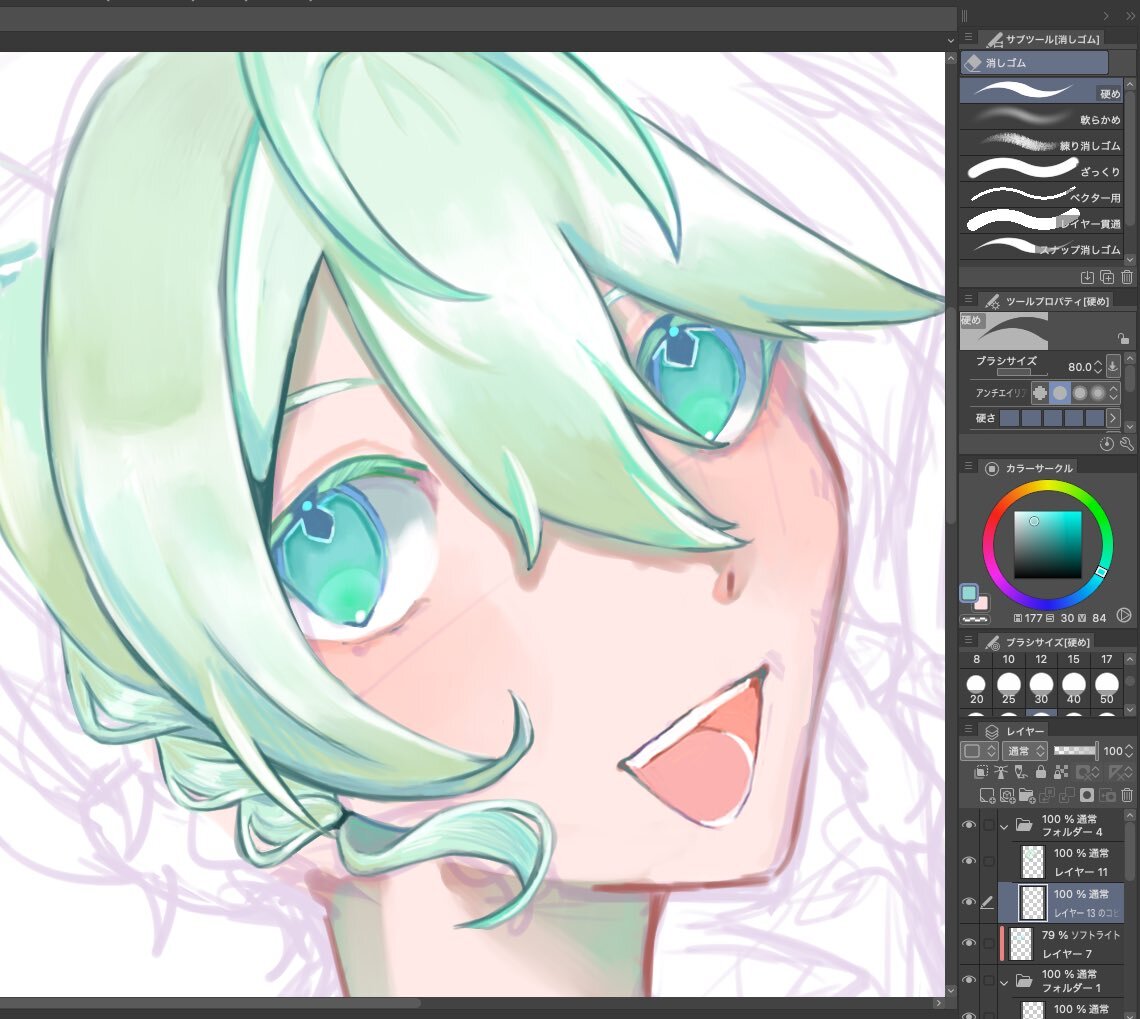Select the レイヤー 13 copy layer thumbnail
1140x1019 pixels.
coord(1032,902)
